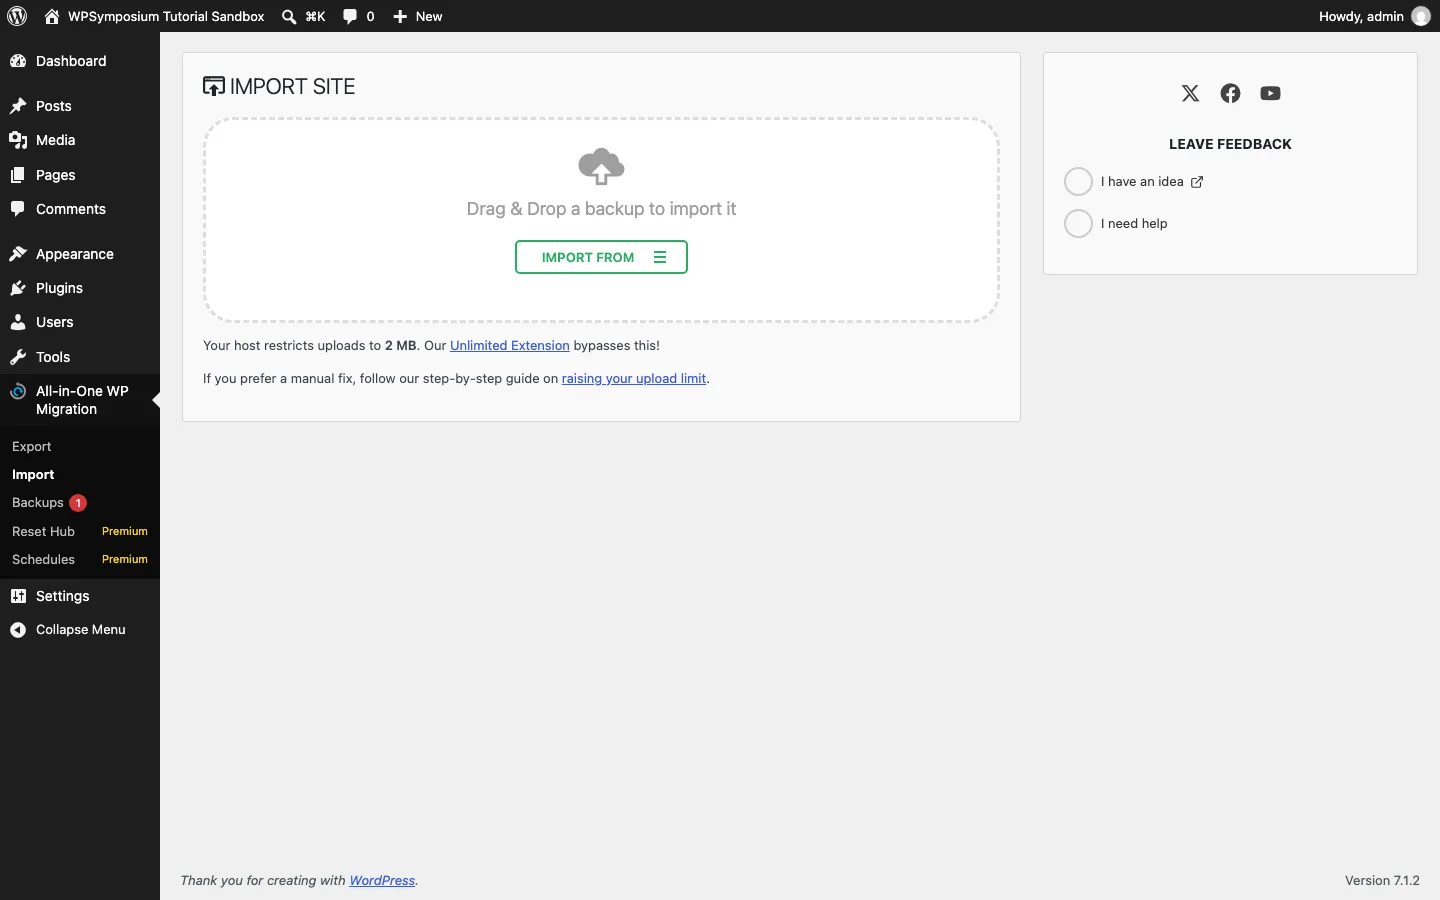Image resolution: width=1440 pixels, height=900 pixels.
Task: Open the Export submenu item
Action: click(80, 447)
